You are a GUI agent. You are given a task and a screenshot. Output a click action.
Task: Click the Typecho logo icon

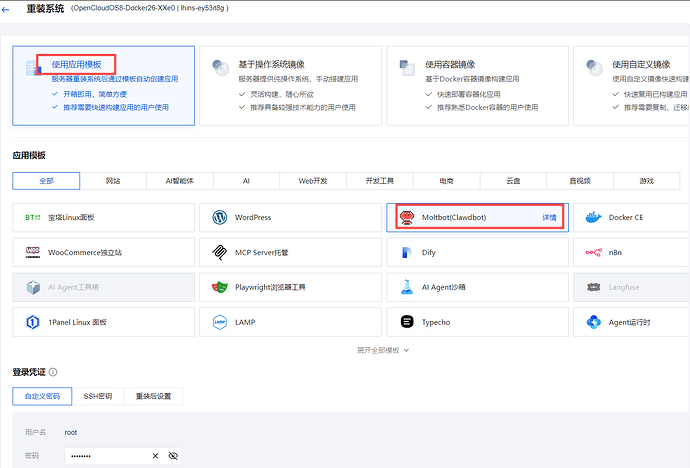point(407,322)
